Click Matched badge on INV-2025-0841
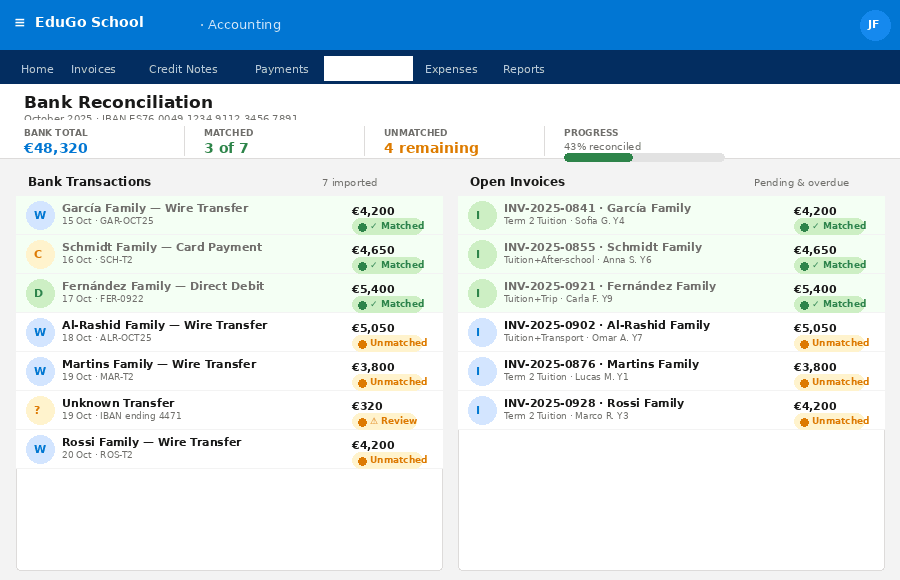Image resolution: width=900 pixels, height=580 pixels. click(x=831, y=226)
